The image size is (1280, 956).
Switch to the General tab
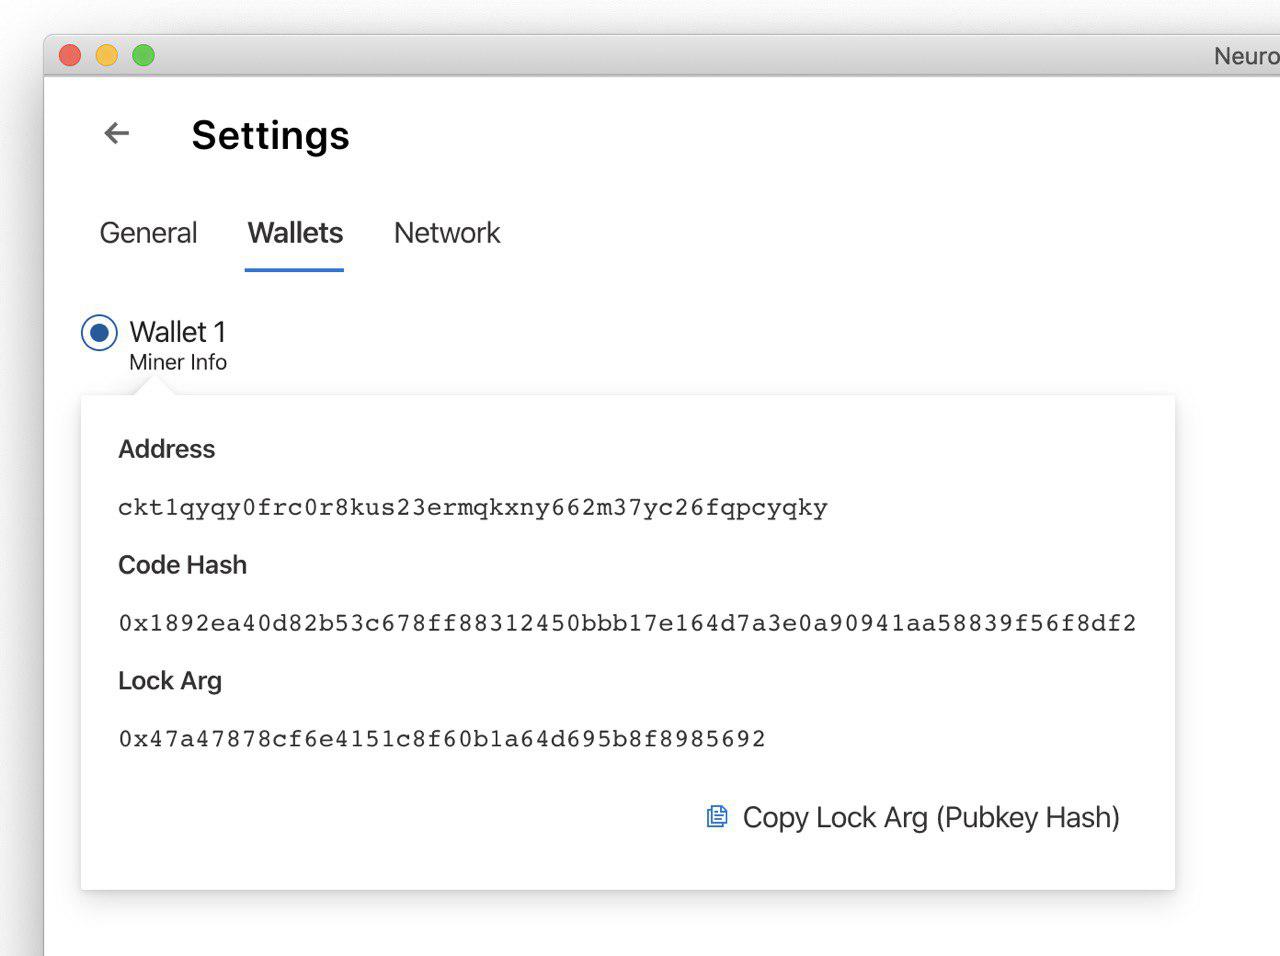[x=148, y=233]
